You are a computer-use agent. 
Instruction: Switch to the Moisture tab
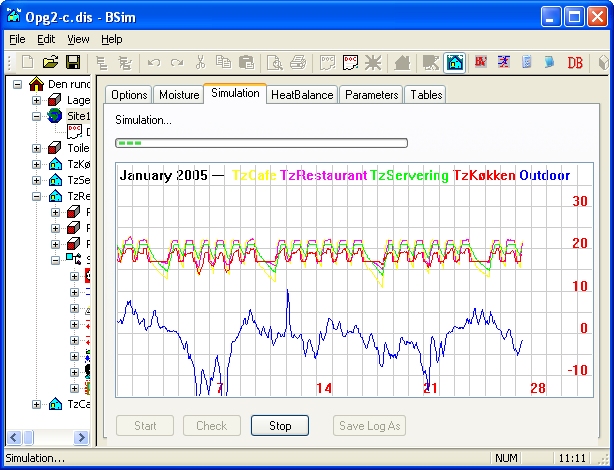179,95
